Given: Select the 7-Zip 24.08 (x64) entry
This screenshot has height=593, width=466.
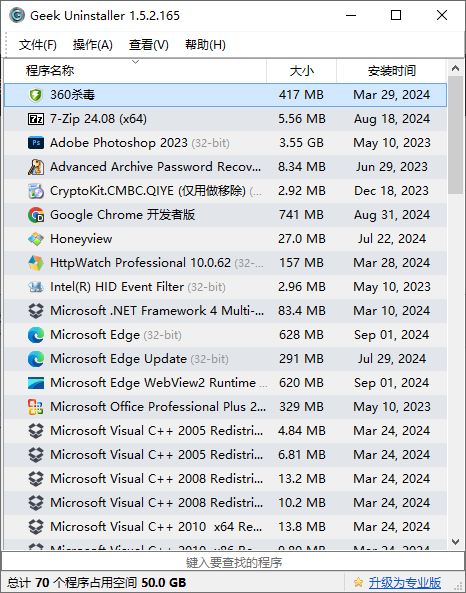Looking at the screenshot, I should pos(98,119).
